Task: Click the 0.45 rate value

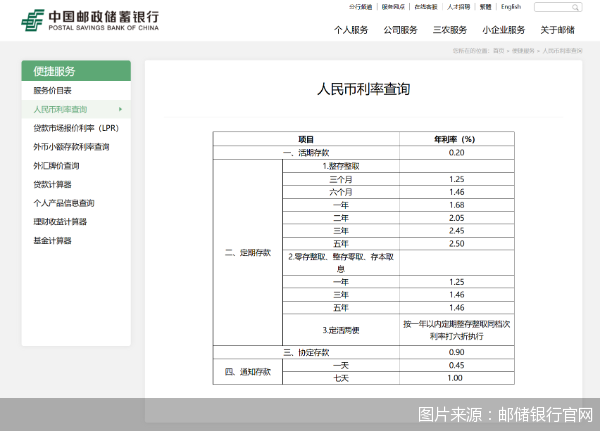Action: [457, 366]
